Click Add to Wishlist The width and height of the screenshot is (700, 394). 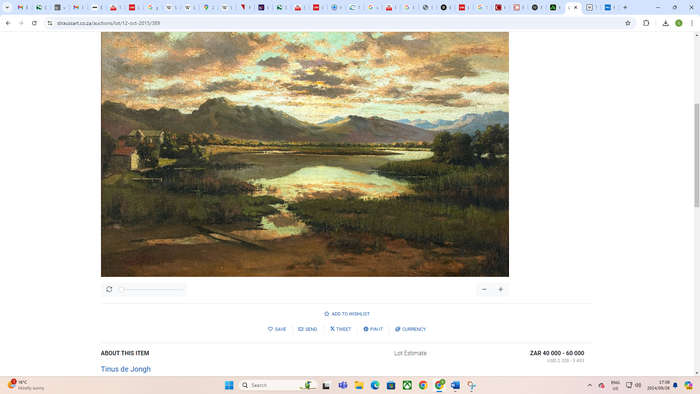coord(347,314)
